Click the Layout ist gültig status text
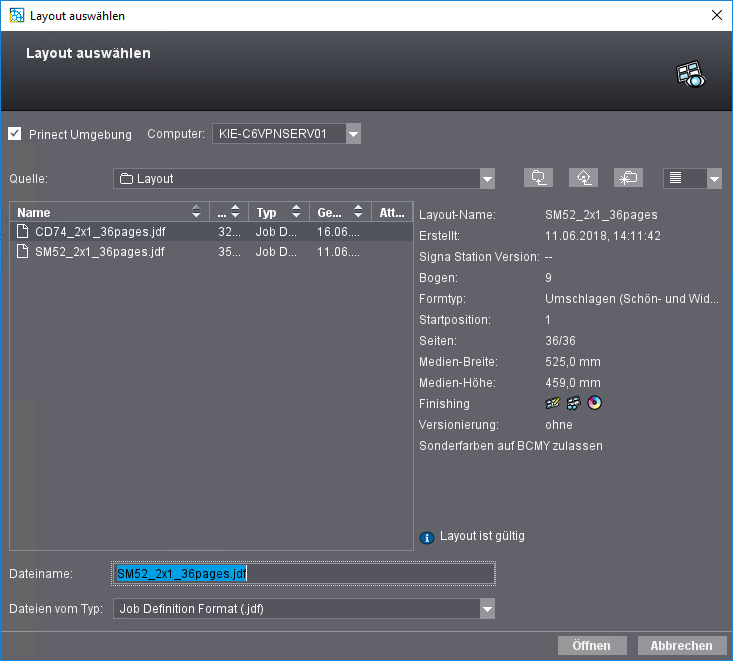 point(482,536)
